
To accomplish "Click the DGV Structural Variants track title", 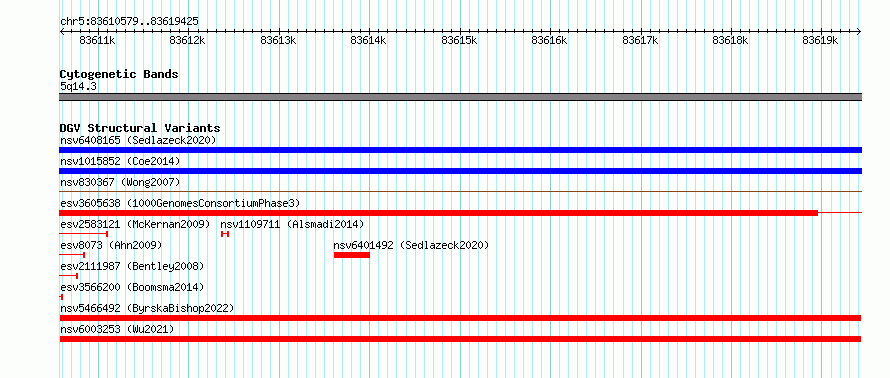I will pos(140,128).
